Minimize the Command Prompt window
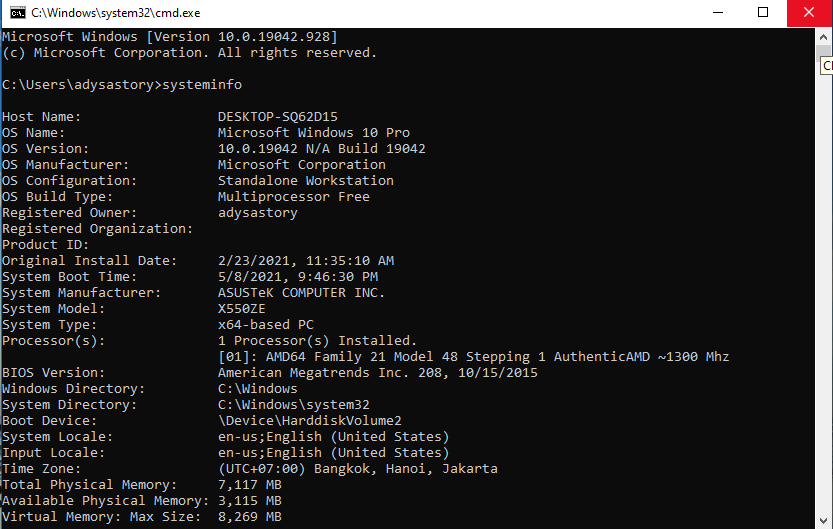 (x=716, y=13)
